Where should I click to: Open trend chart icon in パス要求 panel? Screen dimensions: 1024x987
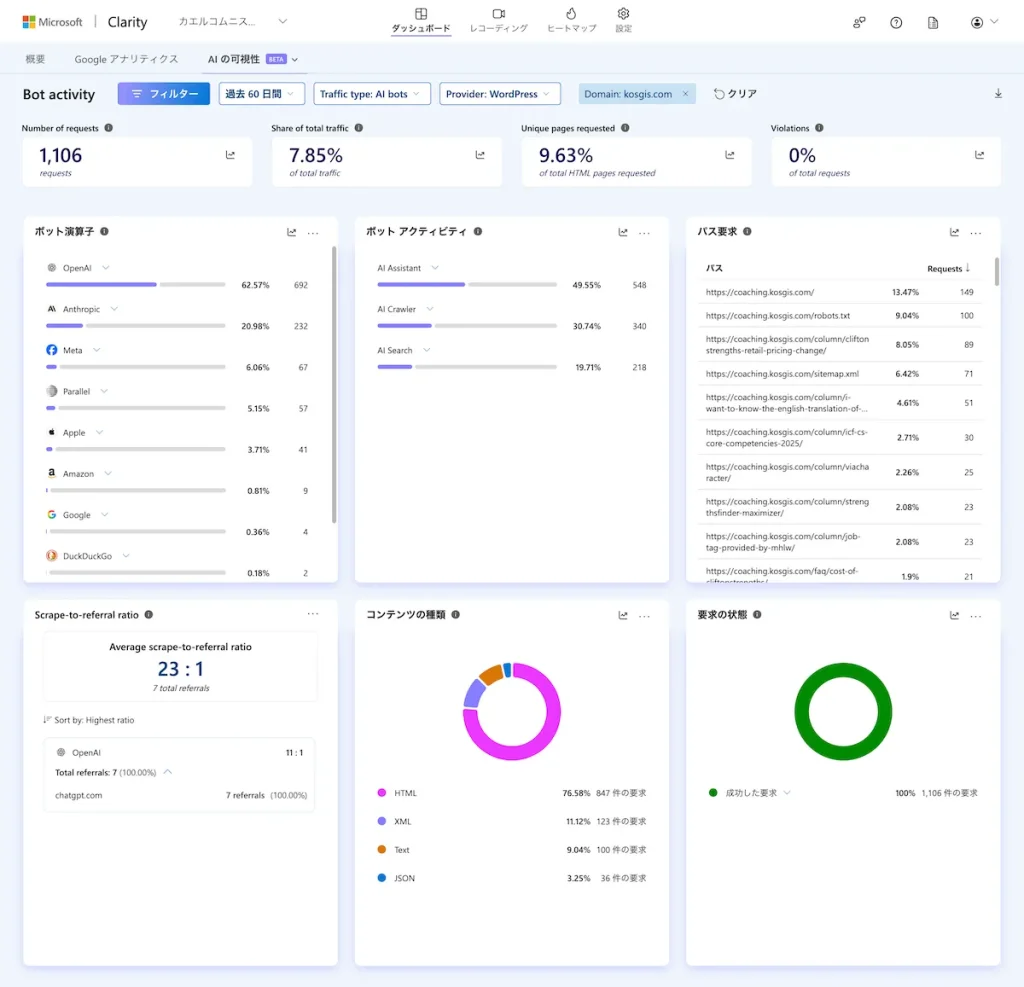tap(954, 233)
